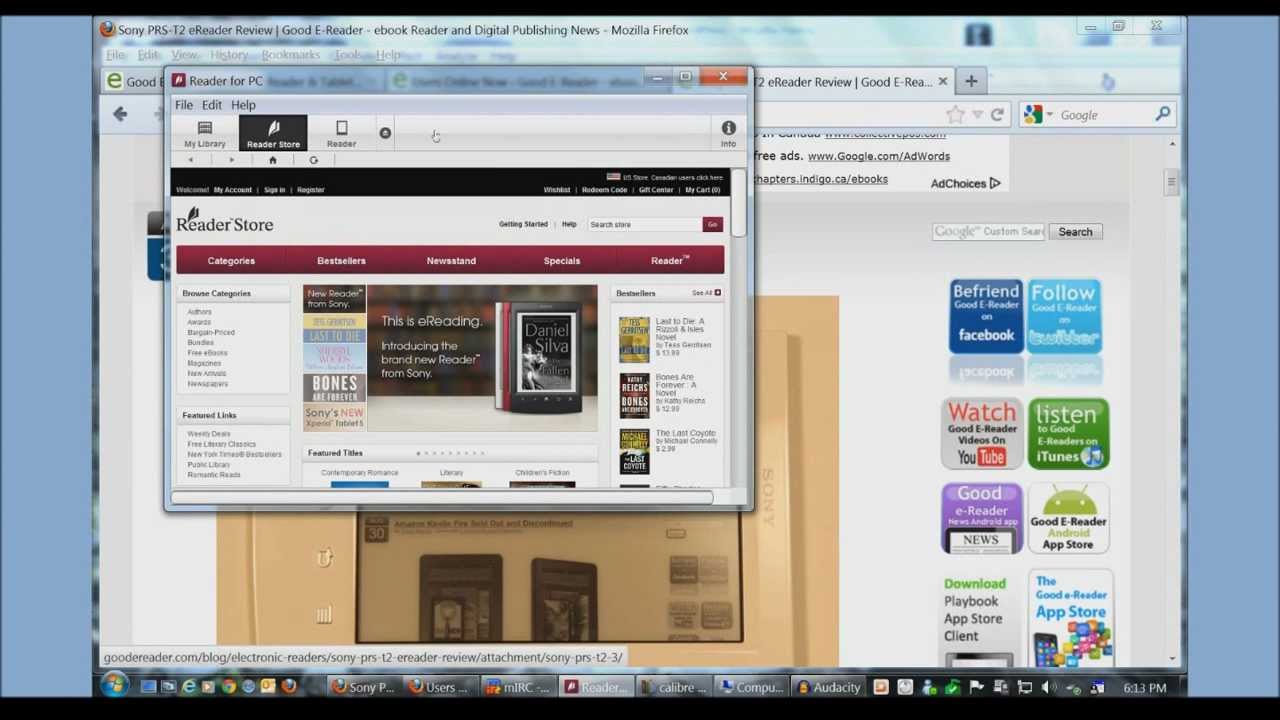The width and height of the screenshot is (1280, 720).
Task: Open the Specials store tab
Action: (562, 261)
